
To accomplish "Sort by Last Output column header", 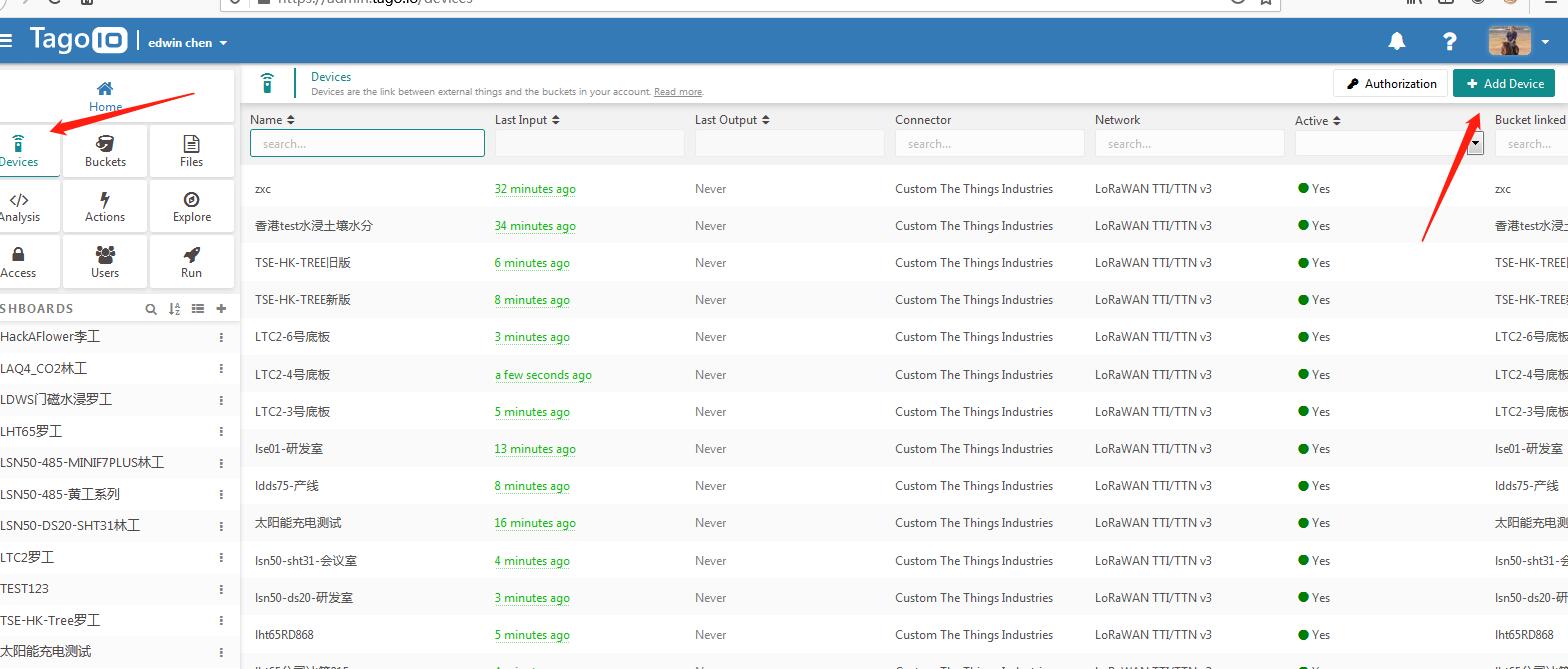I will pyautogui.click(x=732, y=120).
